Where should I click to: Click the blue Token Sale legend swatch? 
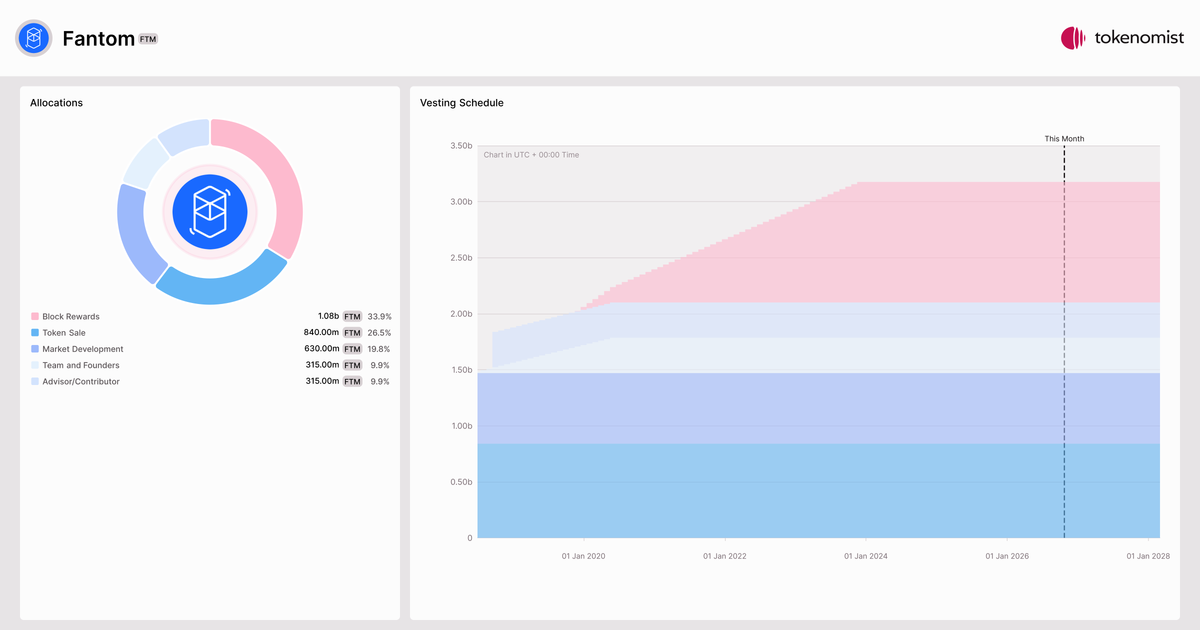[35, 333]
